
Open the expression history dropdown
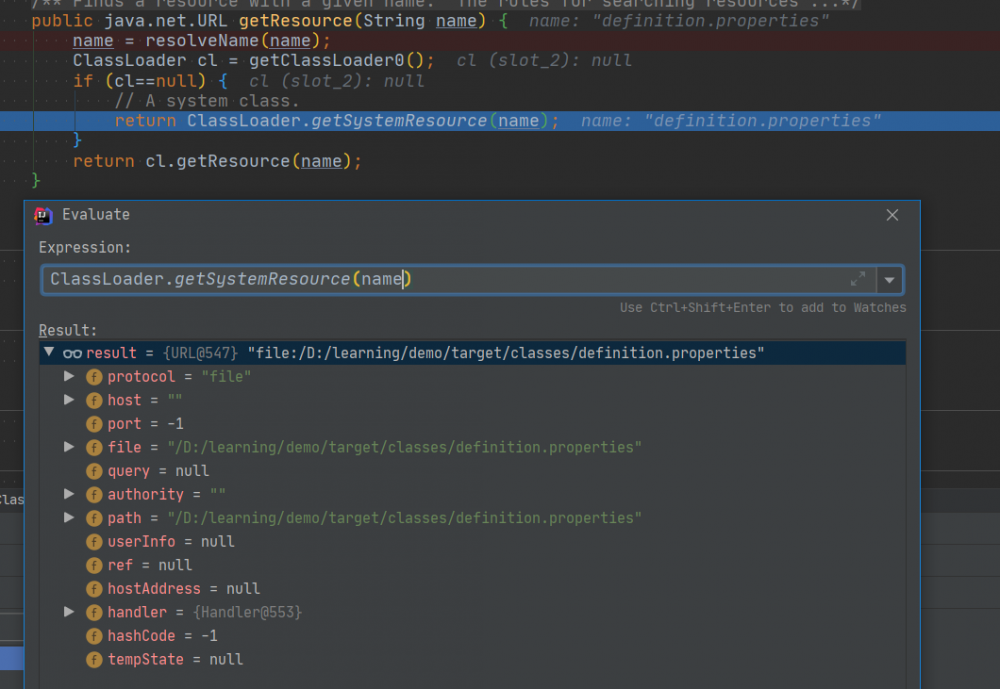[x=889, y=280]
